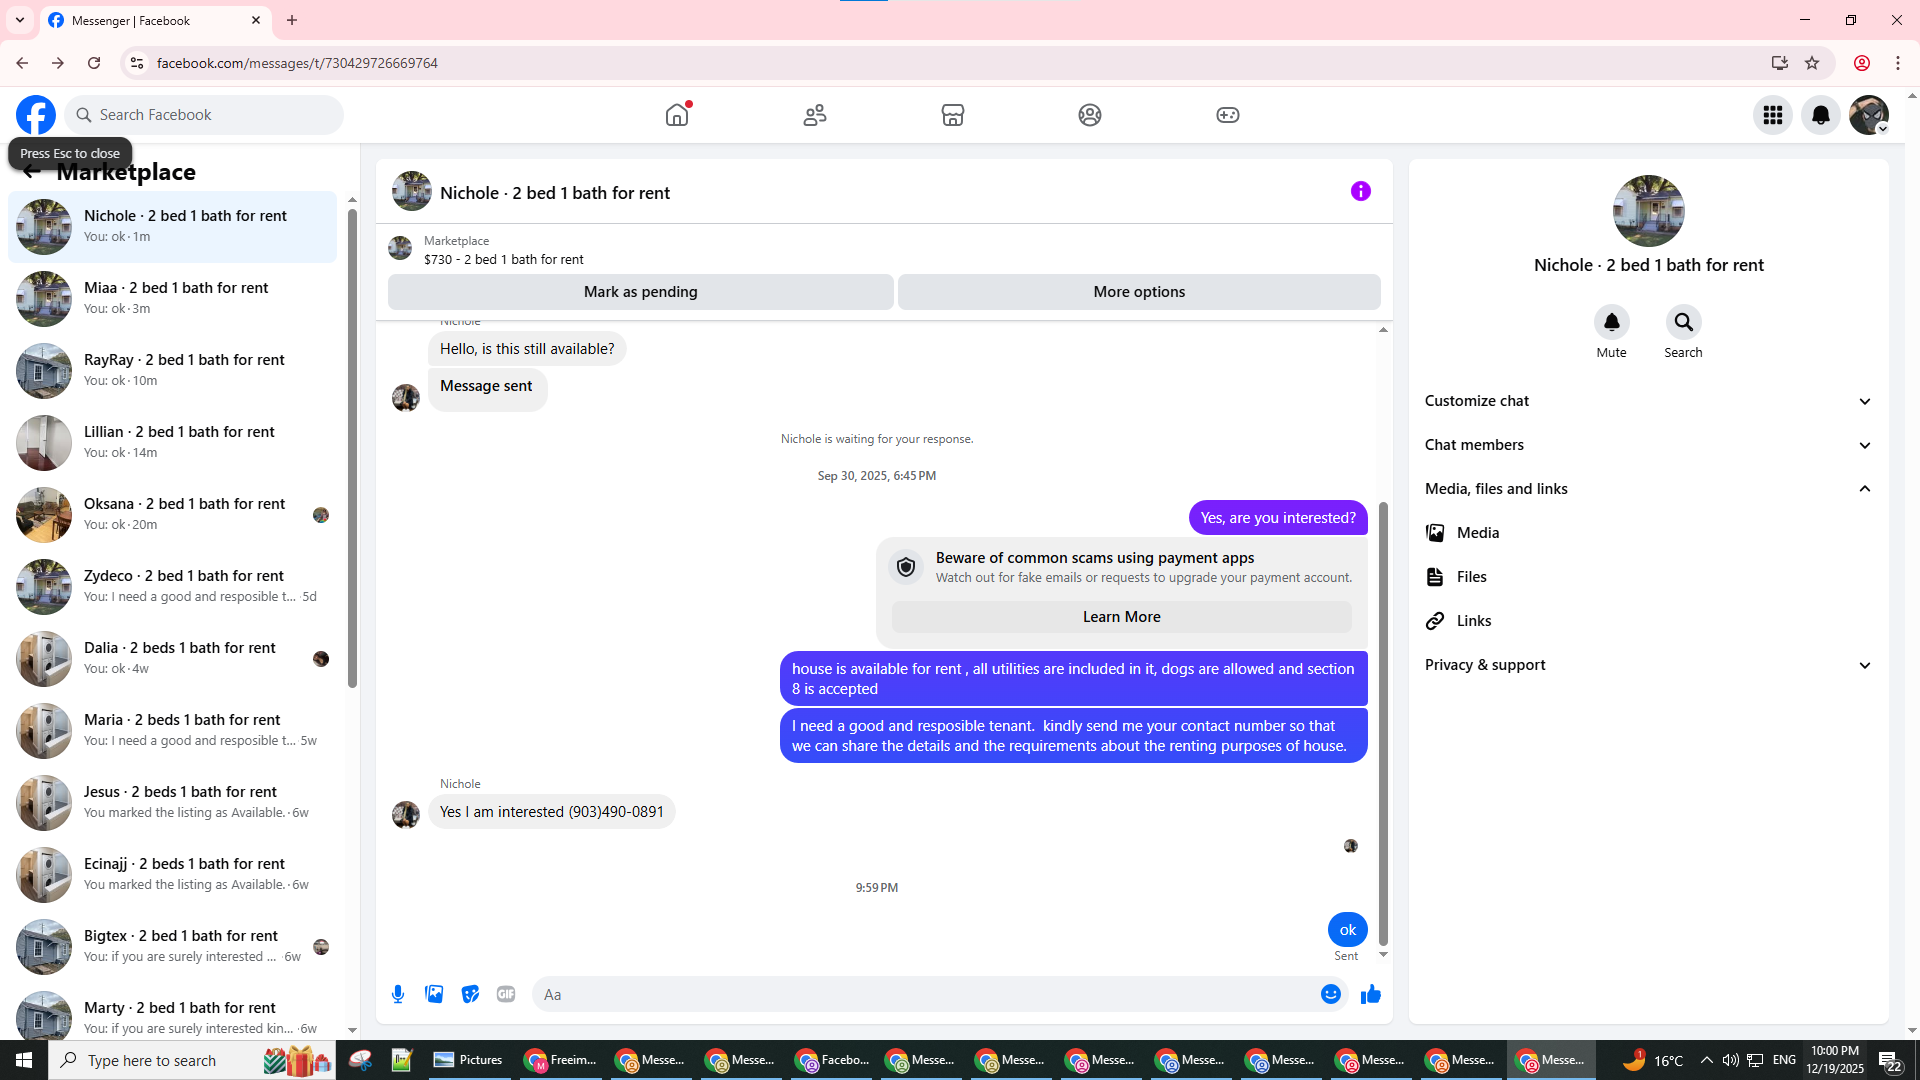Screen dimensions: 1920x1080
Task: Click the Mark as pending button
Action: [x=640, y=292]
